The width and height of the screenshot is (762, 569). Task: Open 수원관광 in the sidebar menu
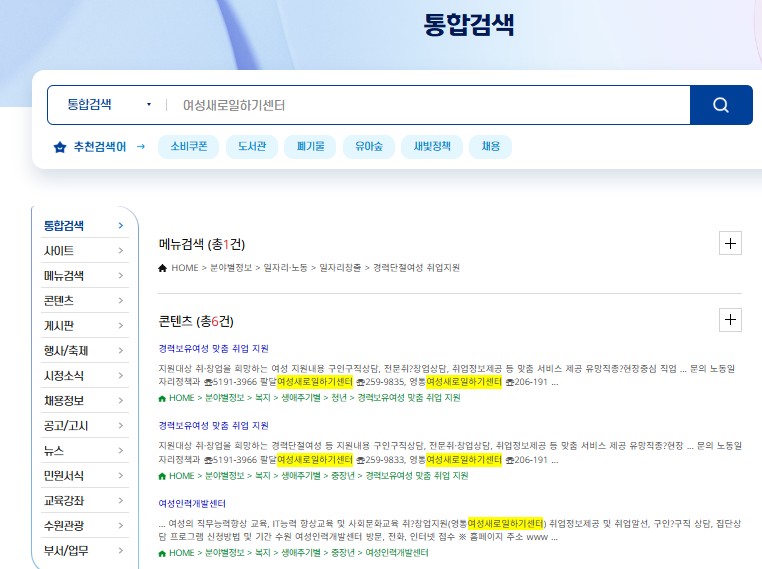click(85, 525)
